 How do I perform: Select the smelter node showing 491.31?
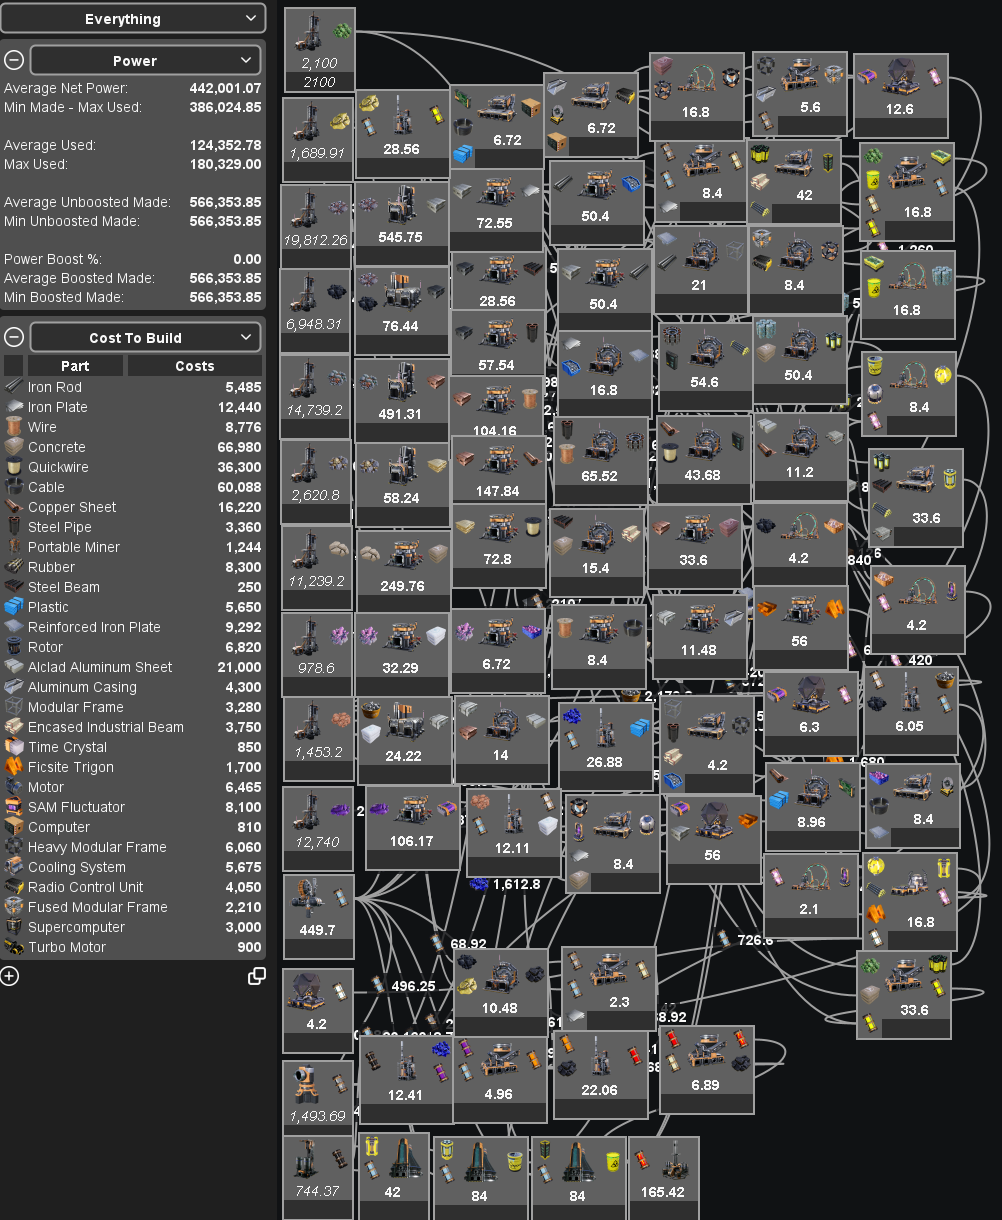click(x=401, y=399)
